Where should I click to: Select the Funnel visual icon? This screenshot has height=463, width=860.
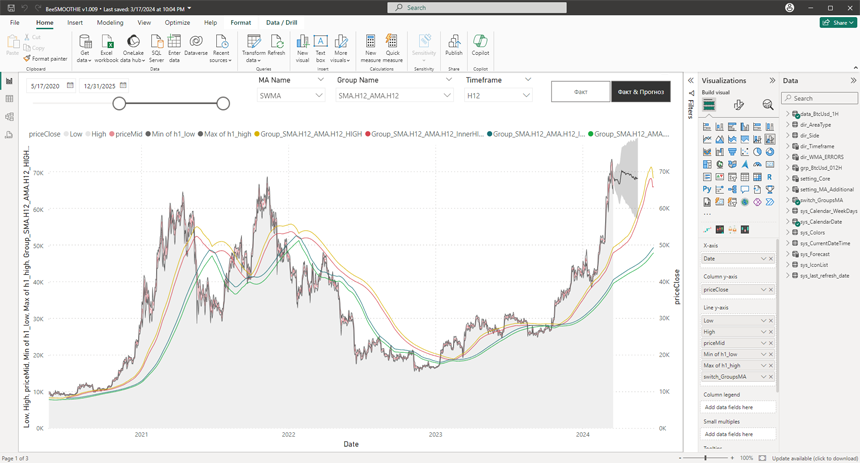pos(732,152)
